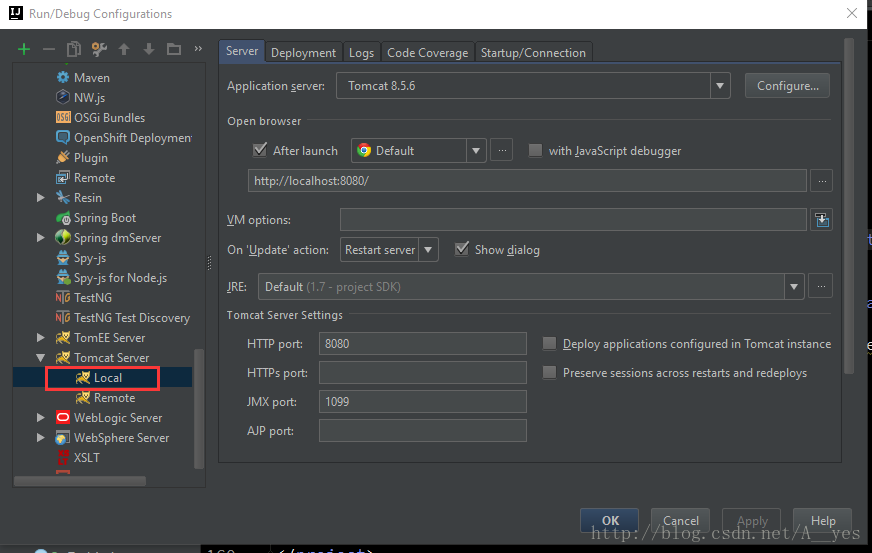This screenshot has width=872, height=553.
Task: Copy configuration using the copy icon
Action: coord(73,50)
